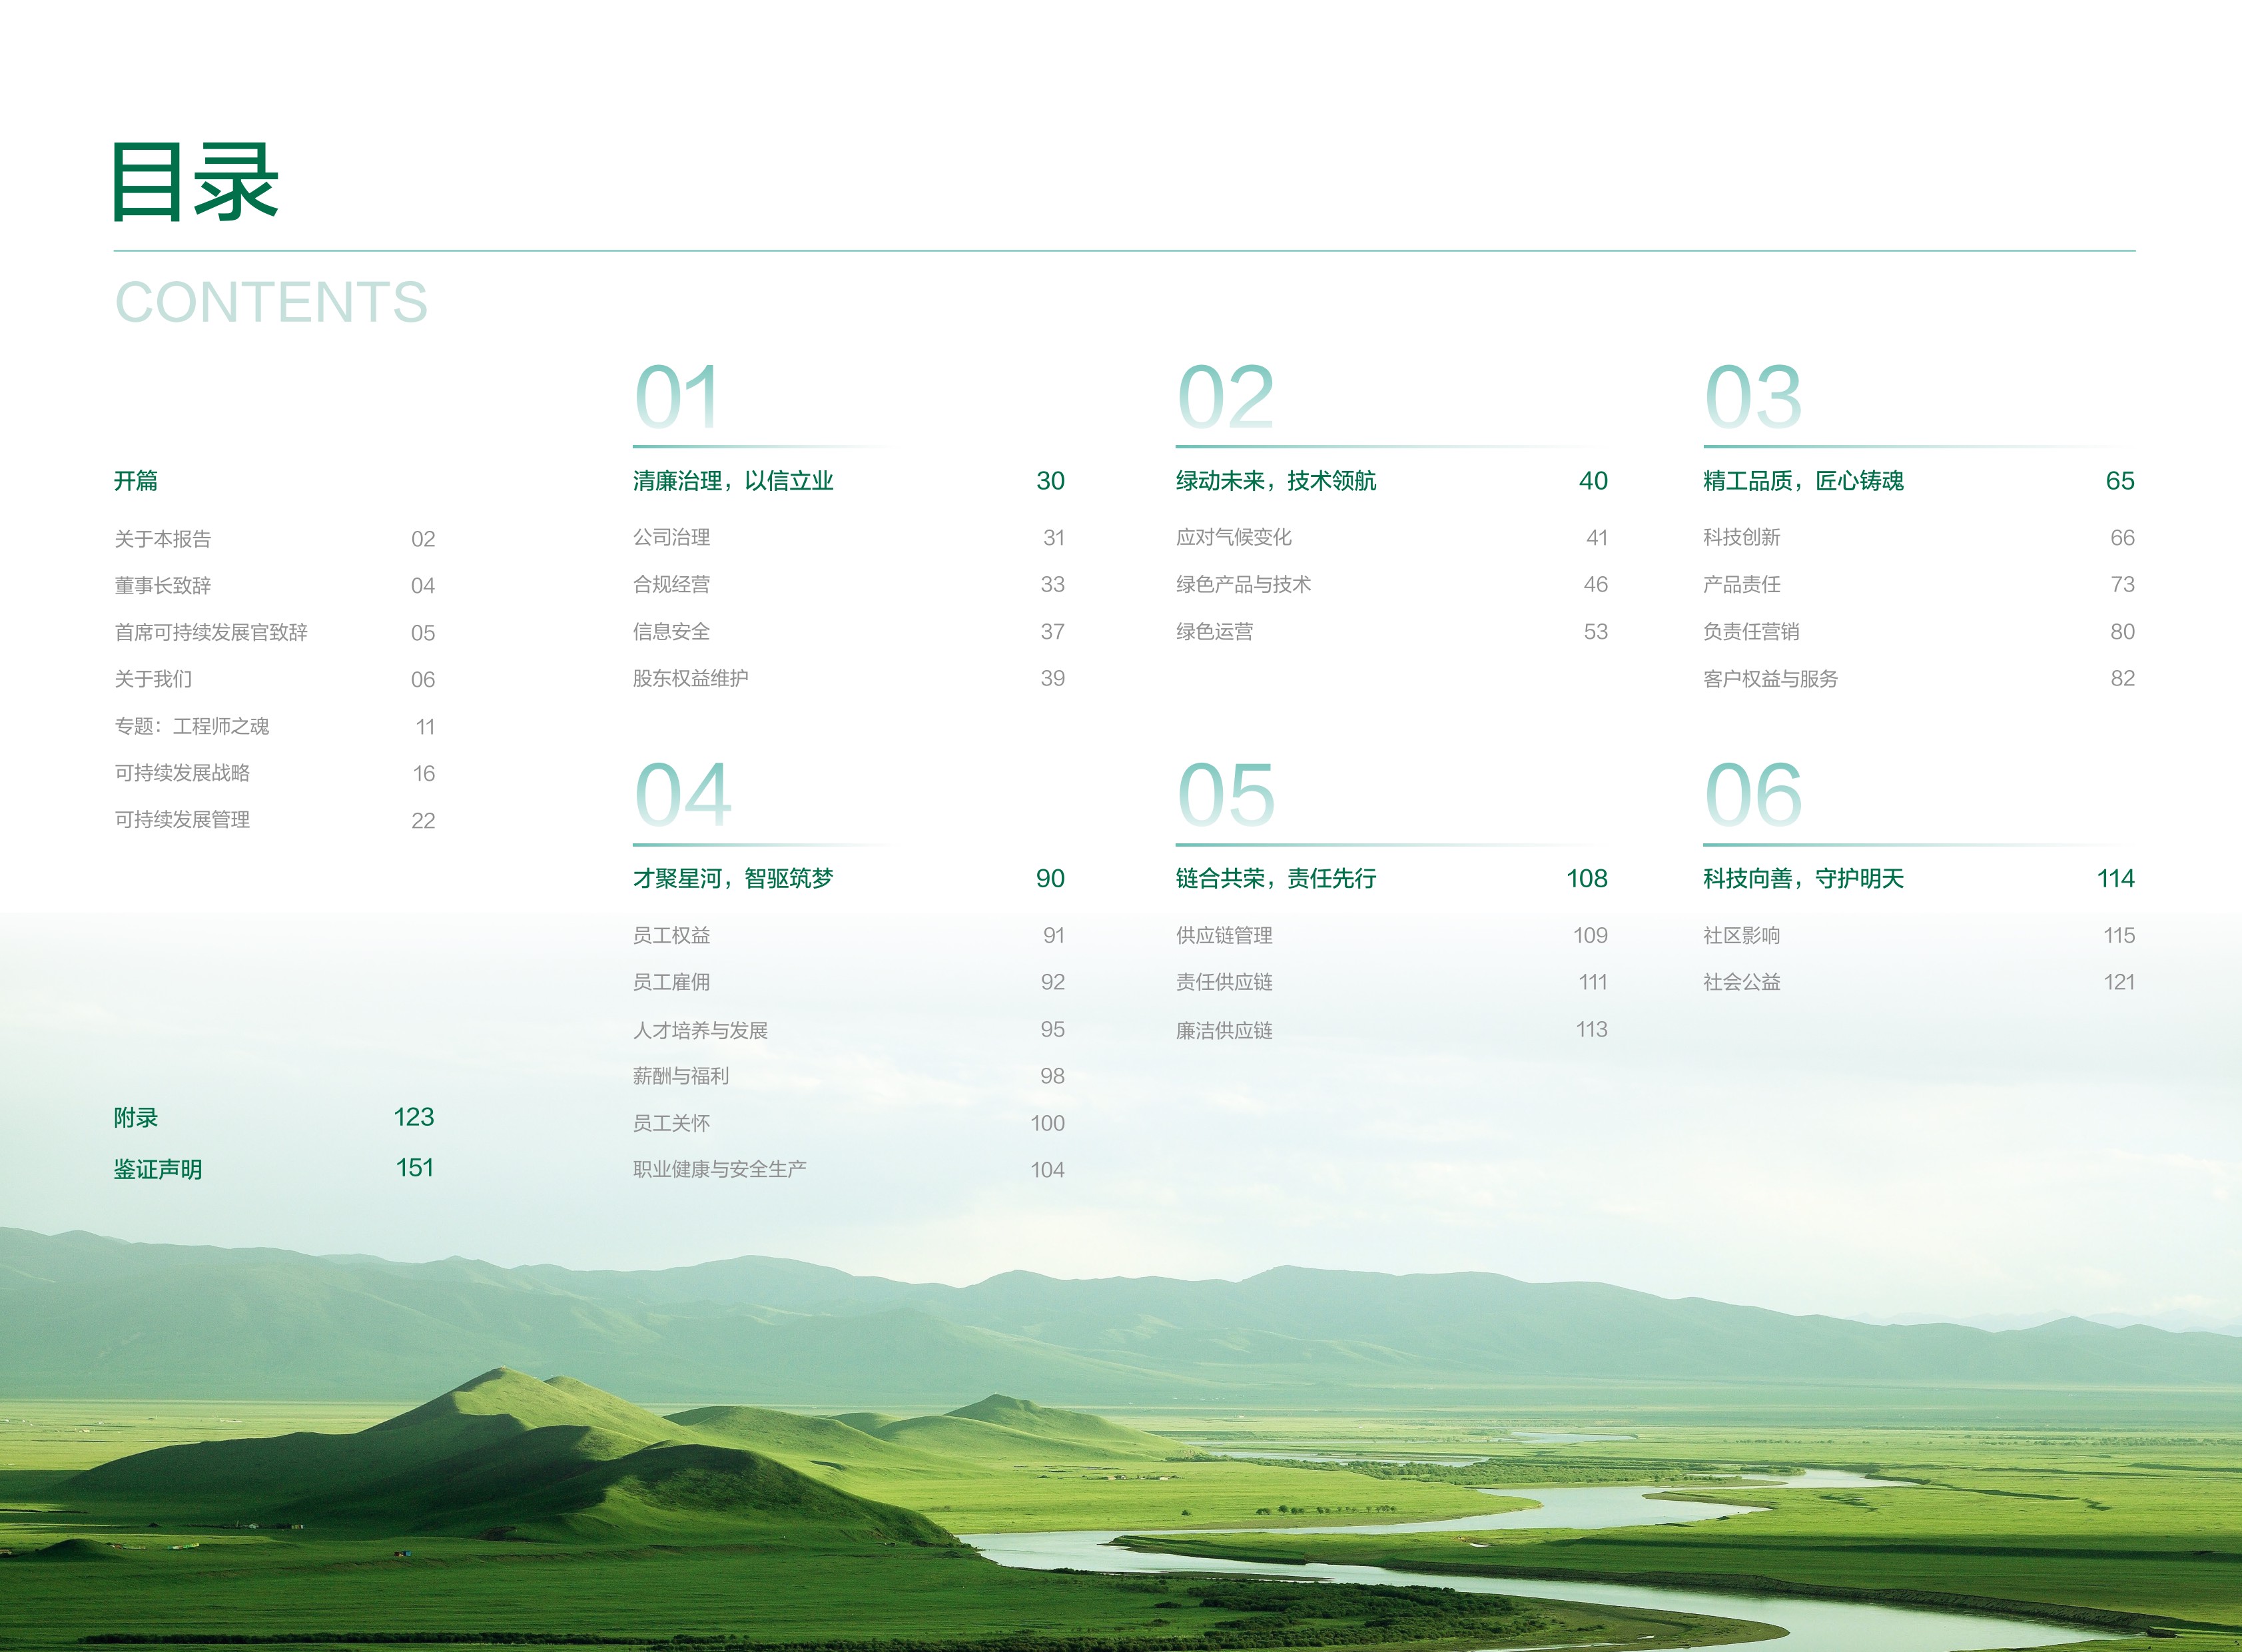Click page number 151 beside 鉴证声明
The width and height of the screenshot is (2242, 1652).
coord(415,1168)
